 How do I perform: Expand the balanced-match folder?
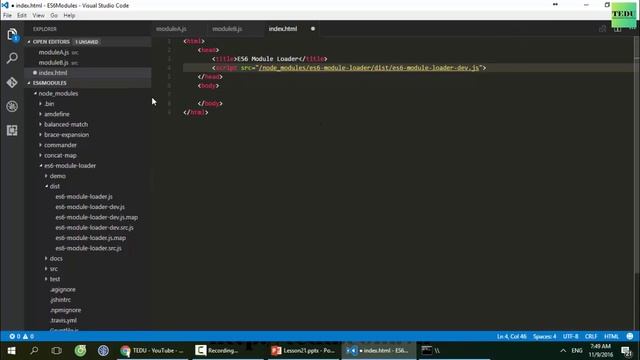[66, 124]
